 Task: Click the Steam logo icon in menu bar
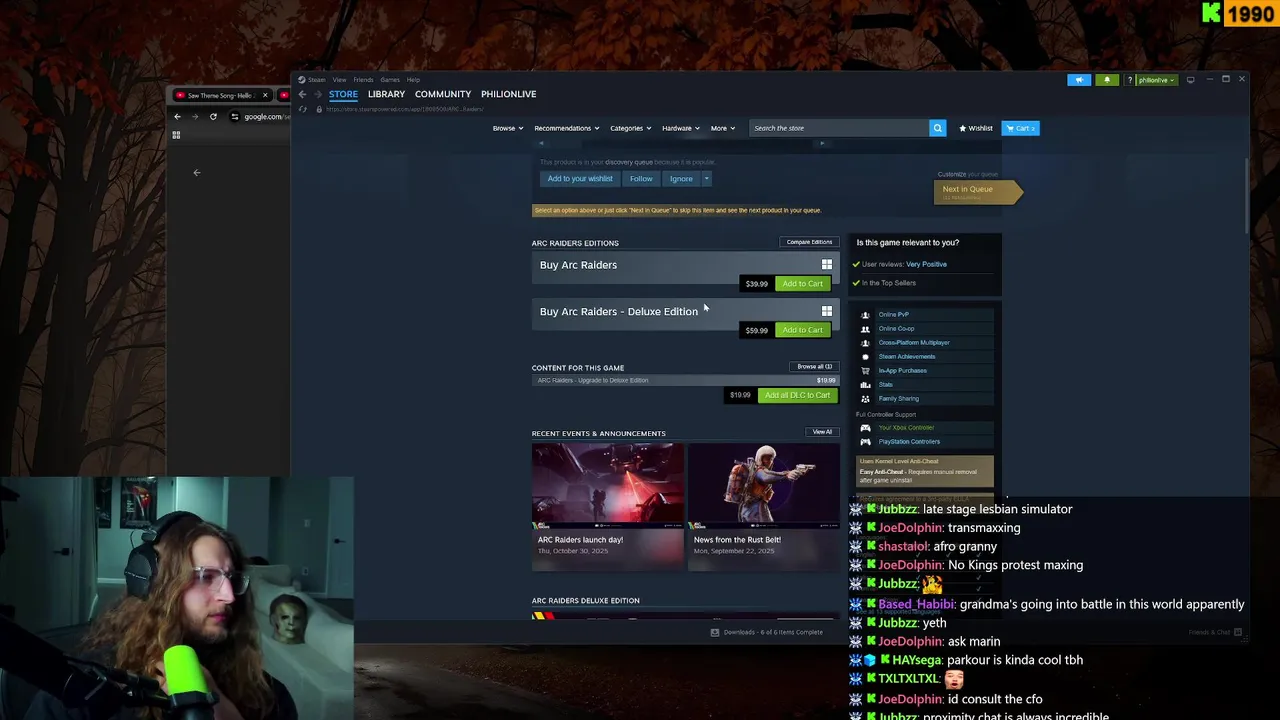pyautogui.click(x=302, y=80)
